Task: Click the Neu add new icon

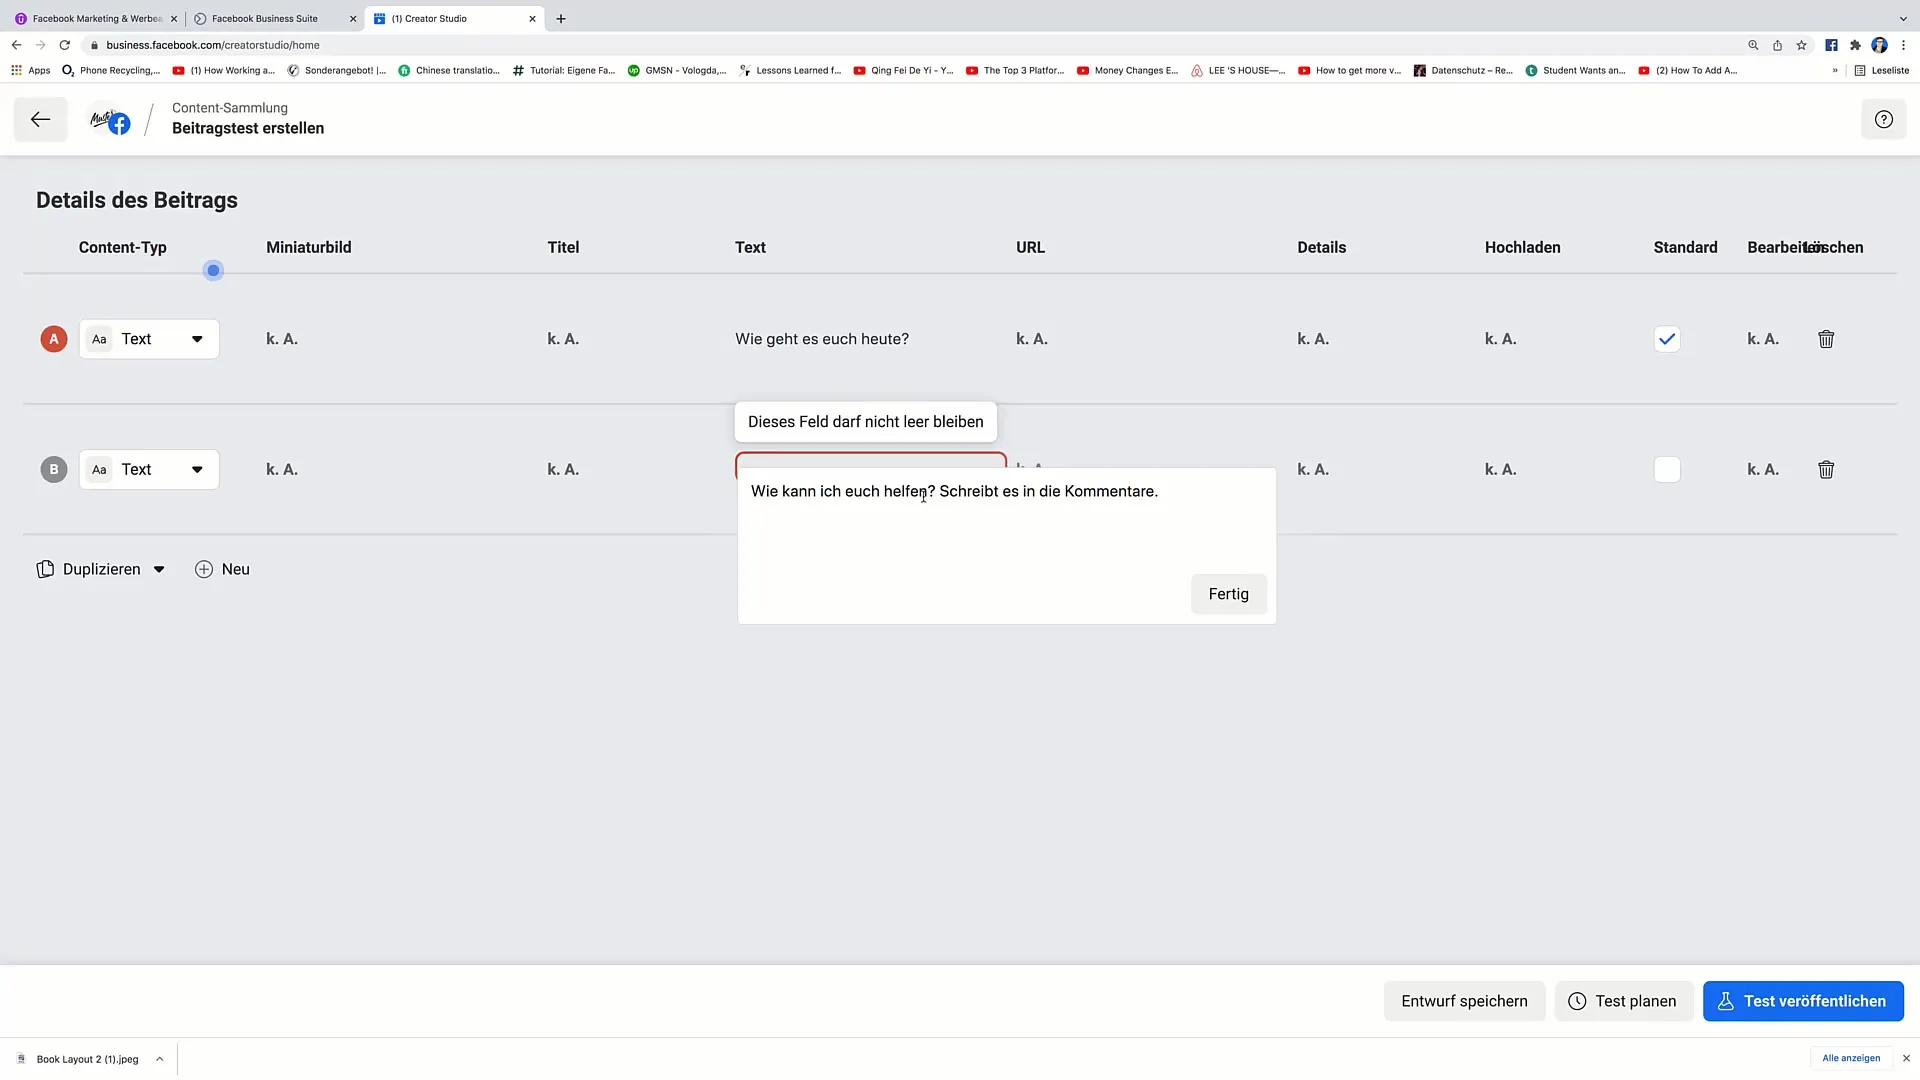Action: (204, 568)
